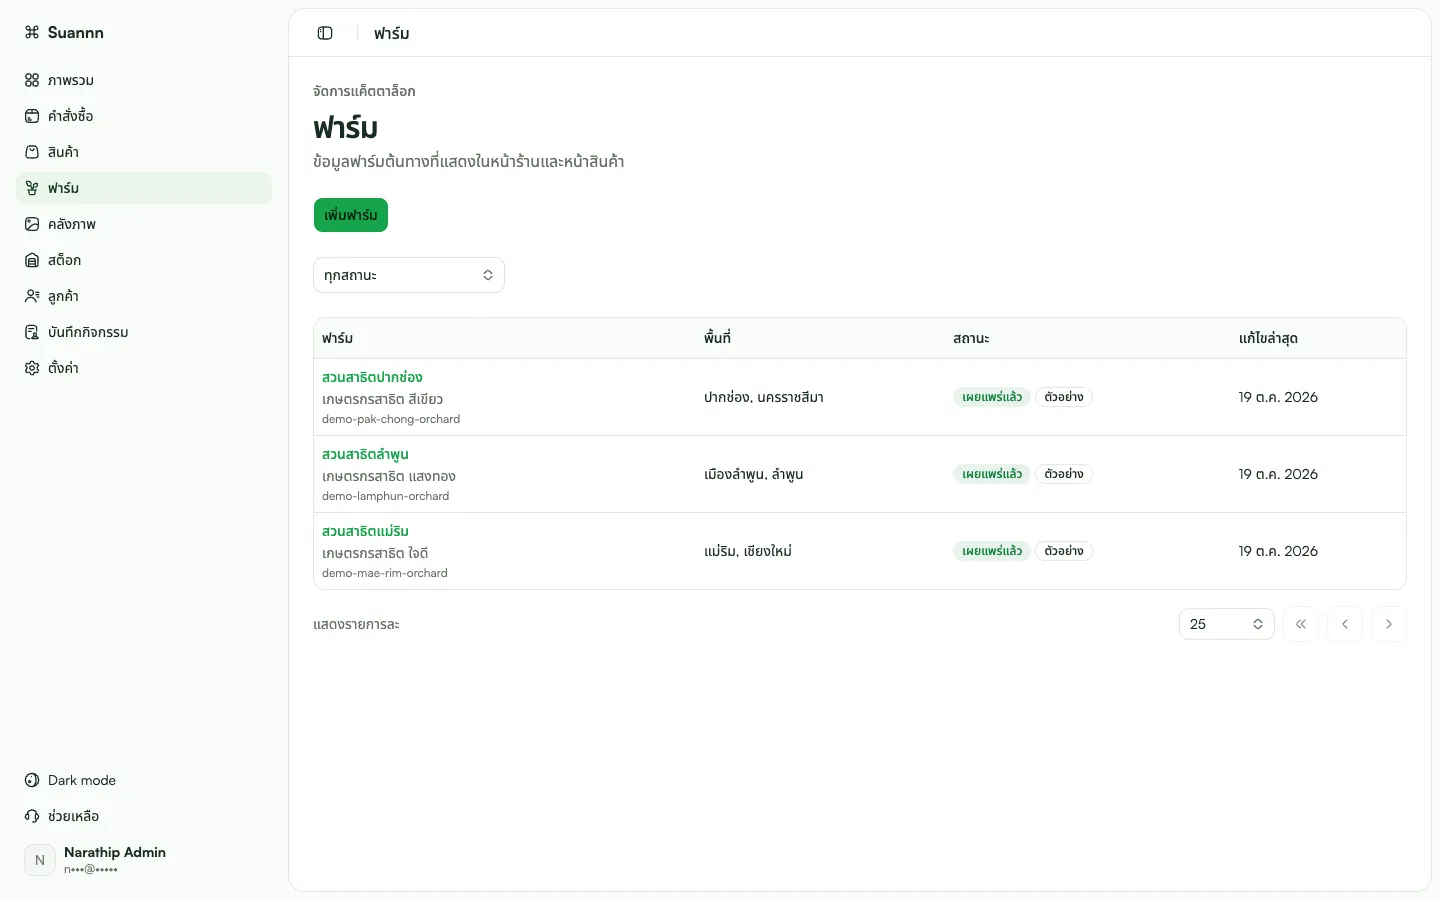The width and height of the screenshot is (1440, 900).
Task: Click the Suannn logo icon
Action: coord(32,33)
